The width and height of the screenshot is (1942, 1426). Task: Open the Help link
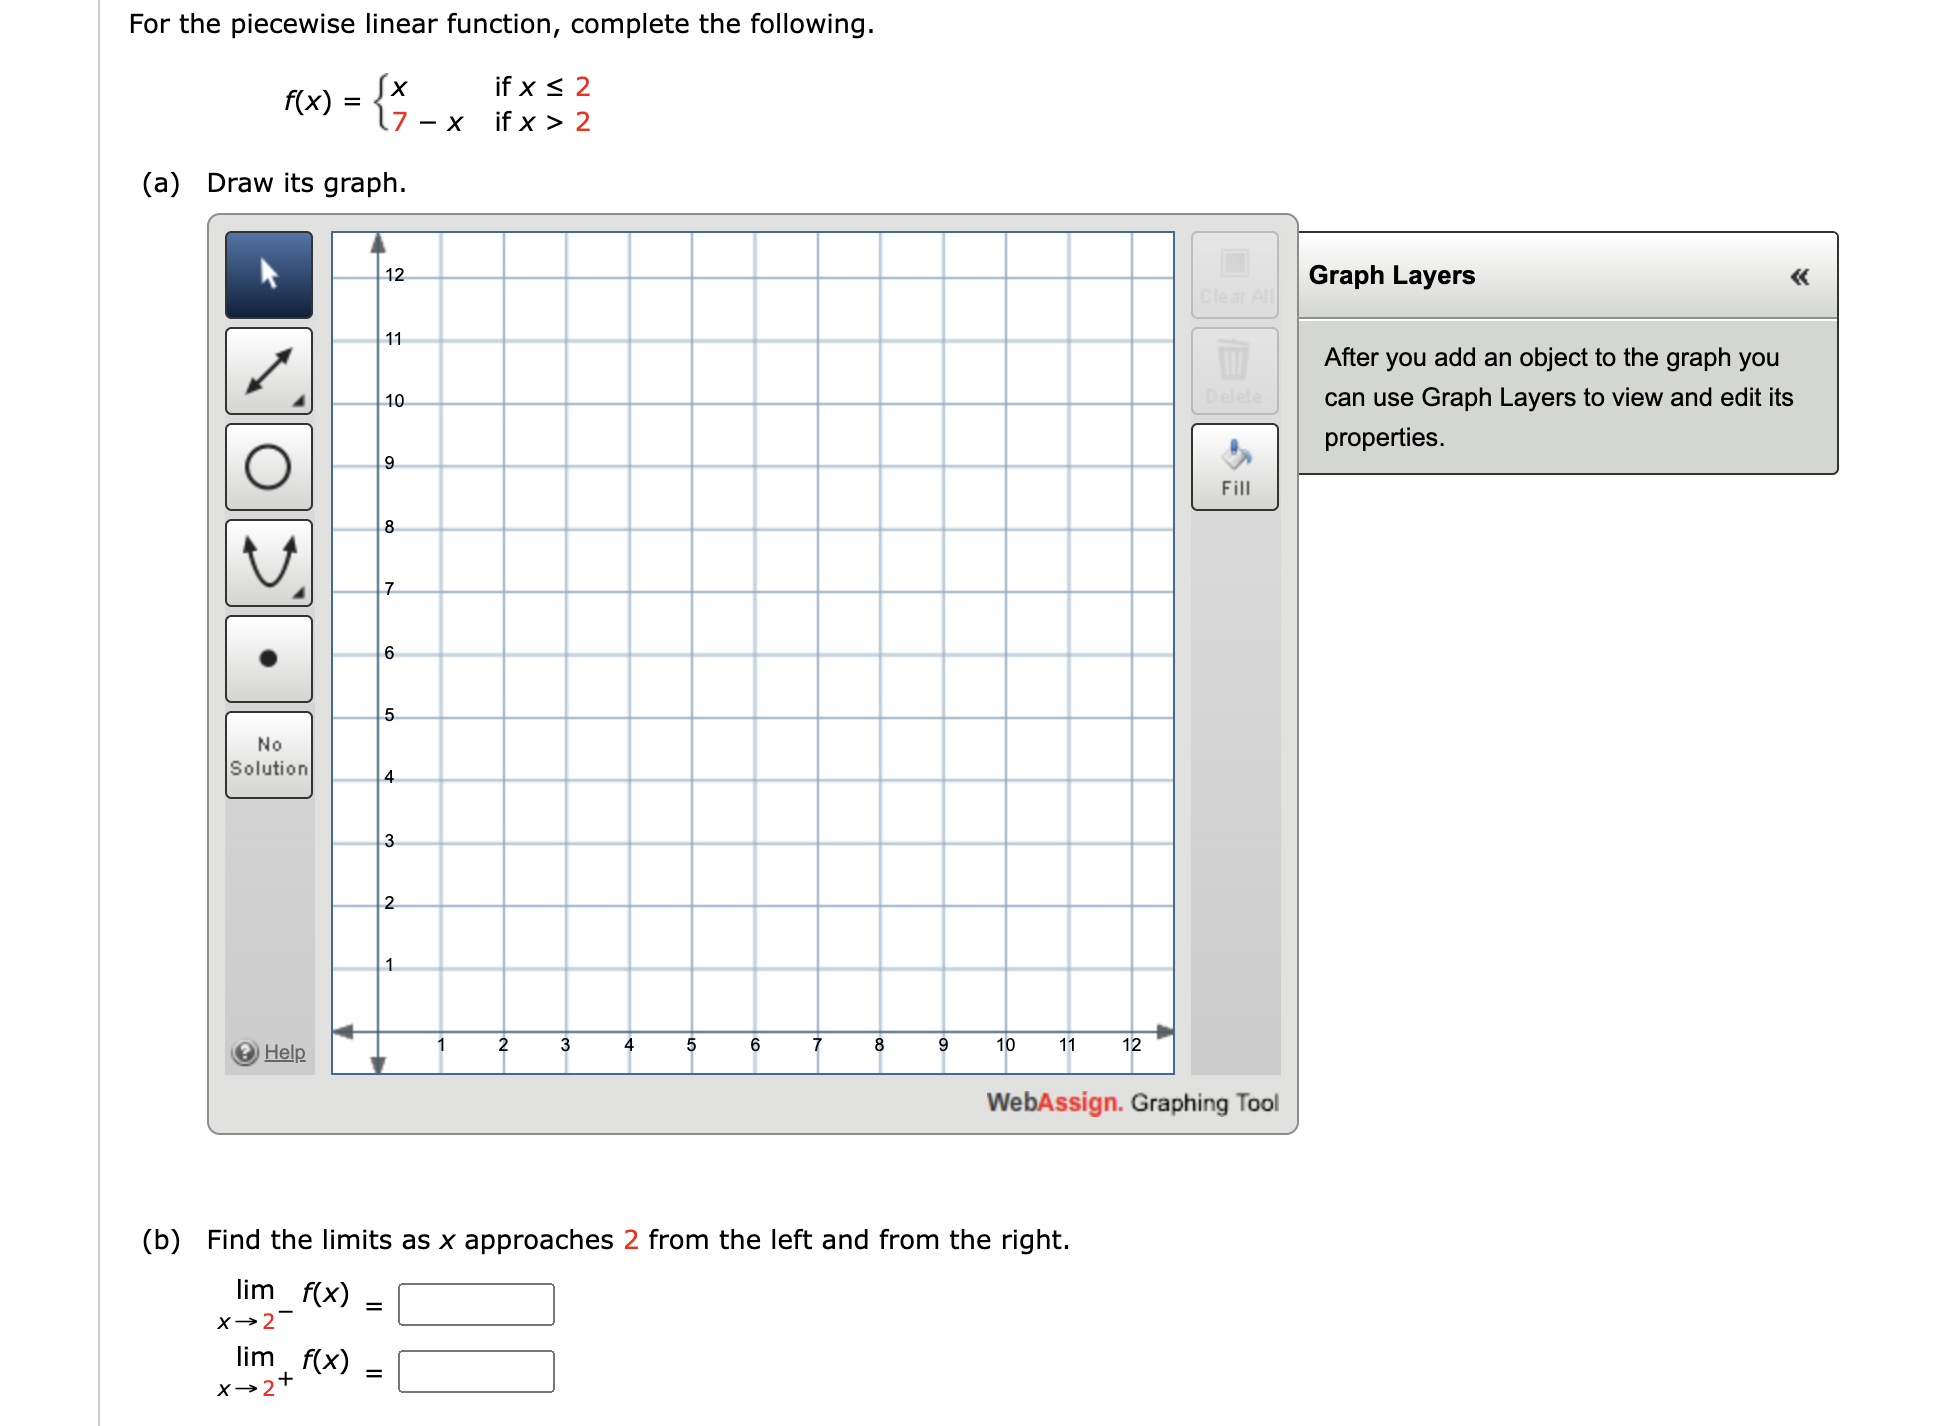pyautogui.click(x=283, y=1053)
